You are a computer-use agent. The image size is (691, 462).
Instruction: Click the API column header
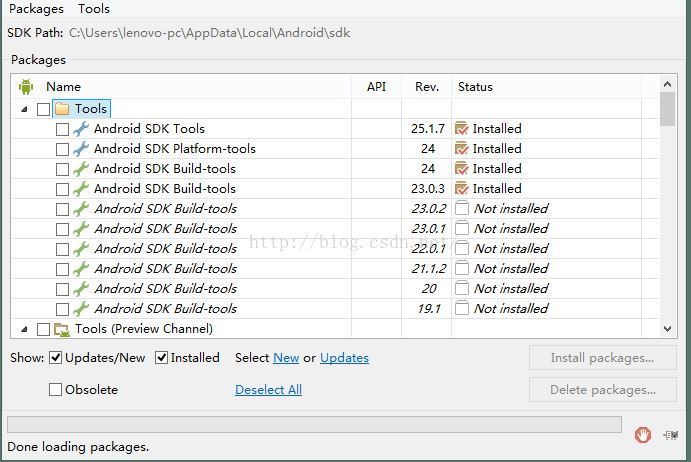(x=376, y=87)
